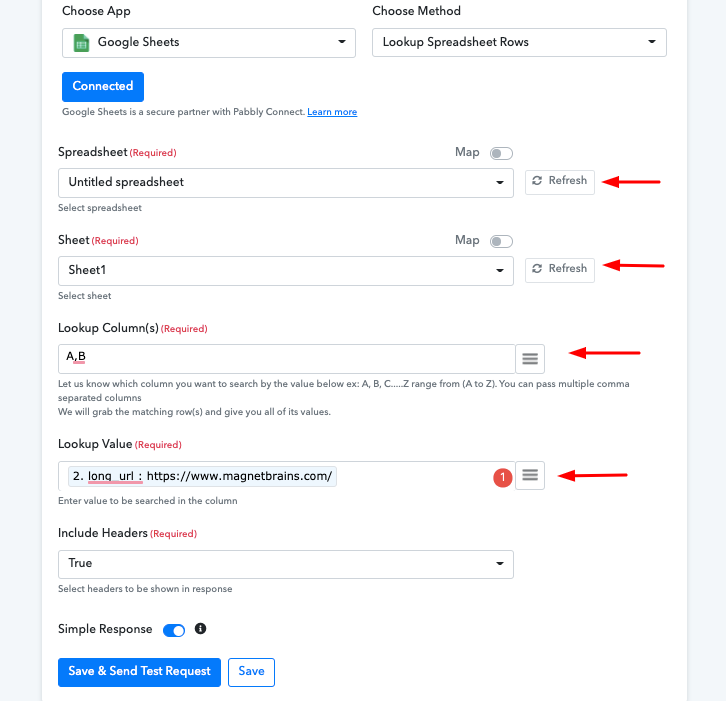The height and width of the screenshot is (701, 726).
Task: Open the Include Headers True dropdown
Action: (x=285, y=564)
